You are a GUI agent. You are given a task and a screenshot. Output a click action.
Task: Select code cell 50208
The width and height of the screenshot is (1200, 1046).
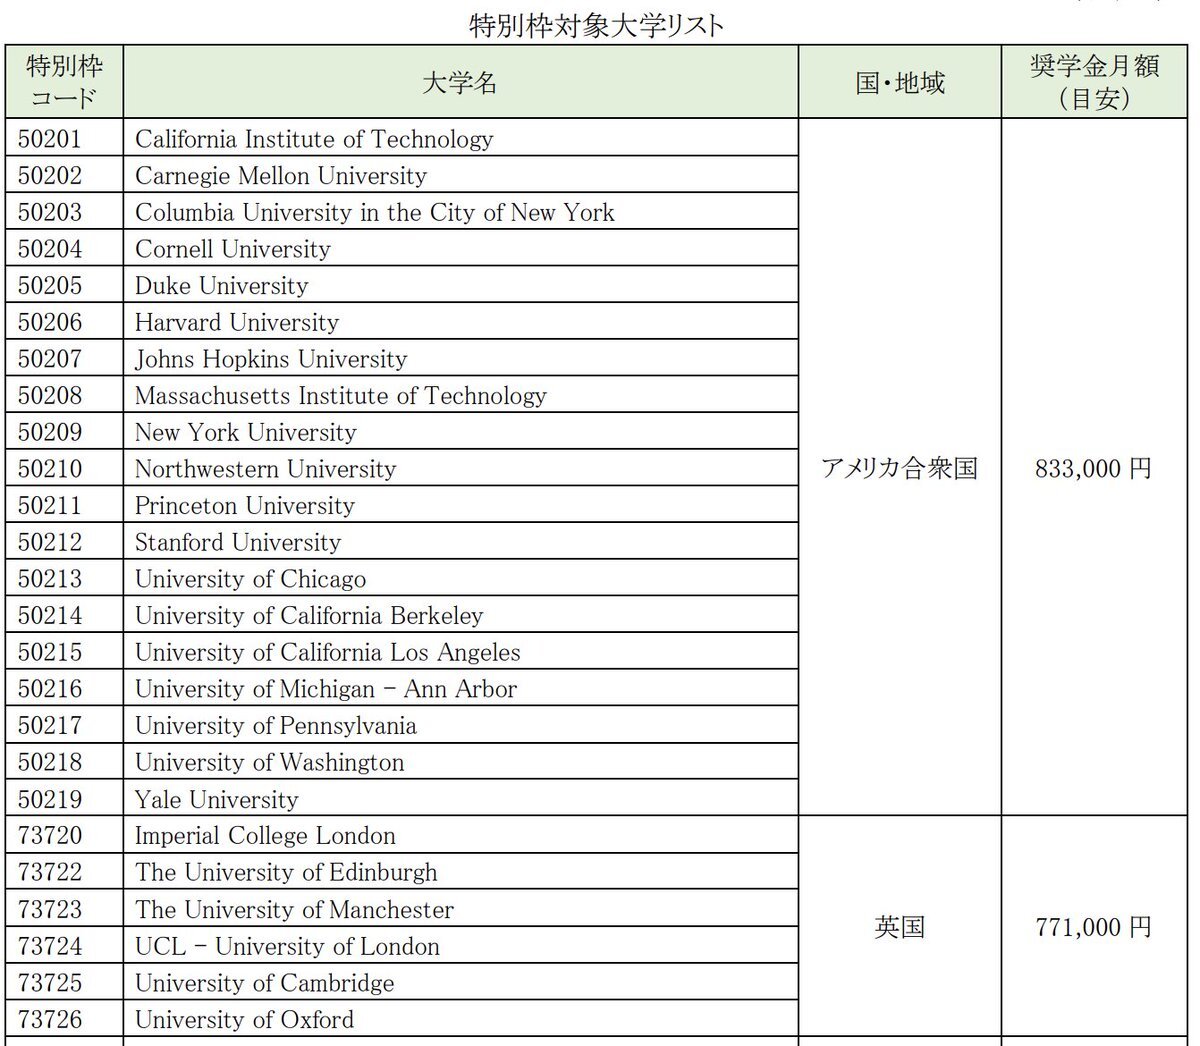click(x=64, y=395)
